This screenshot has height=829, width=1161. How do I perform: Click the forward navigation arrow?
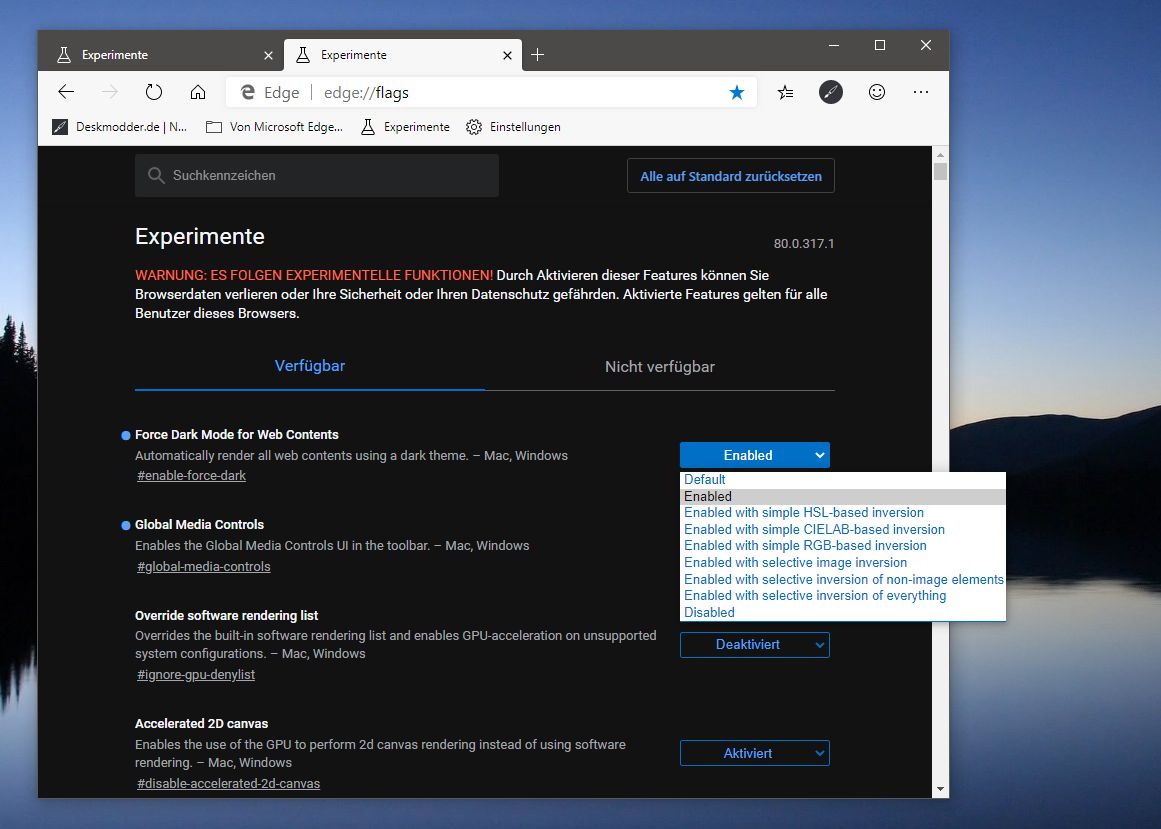(x=110, y=92)
